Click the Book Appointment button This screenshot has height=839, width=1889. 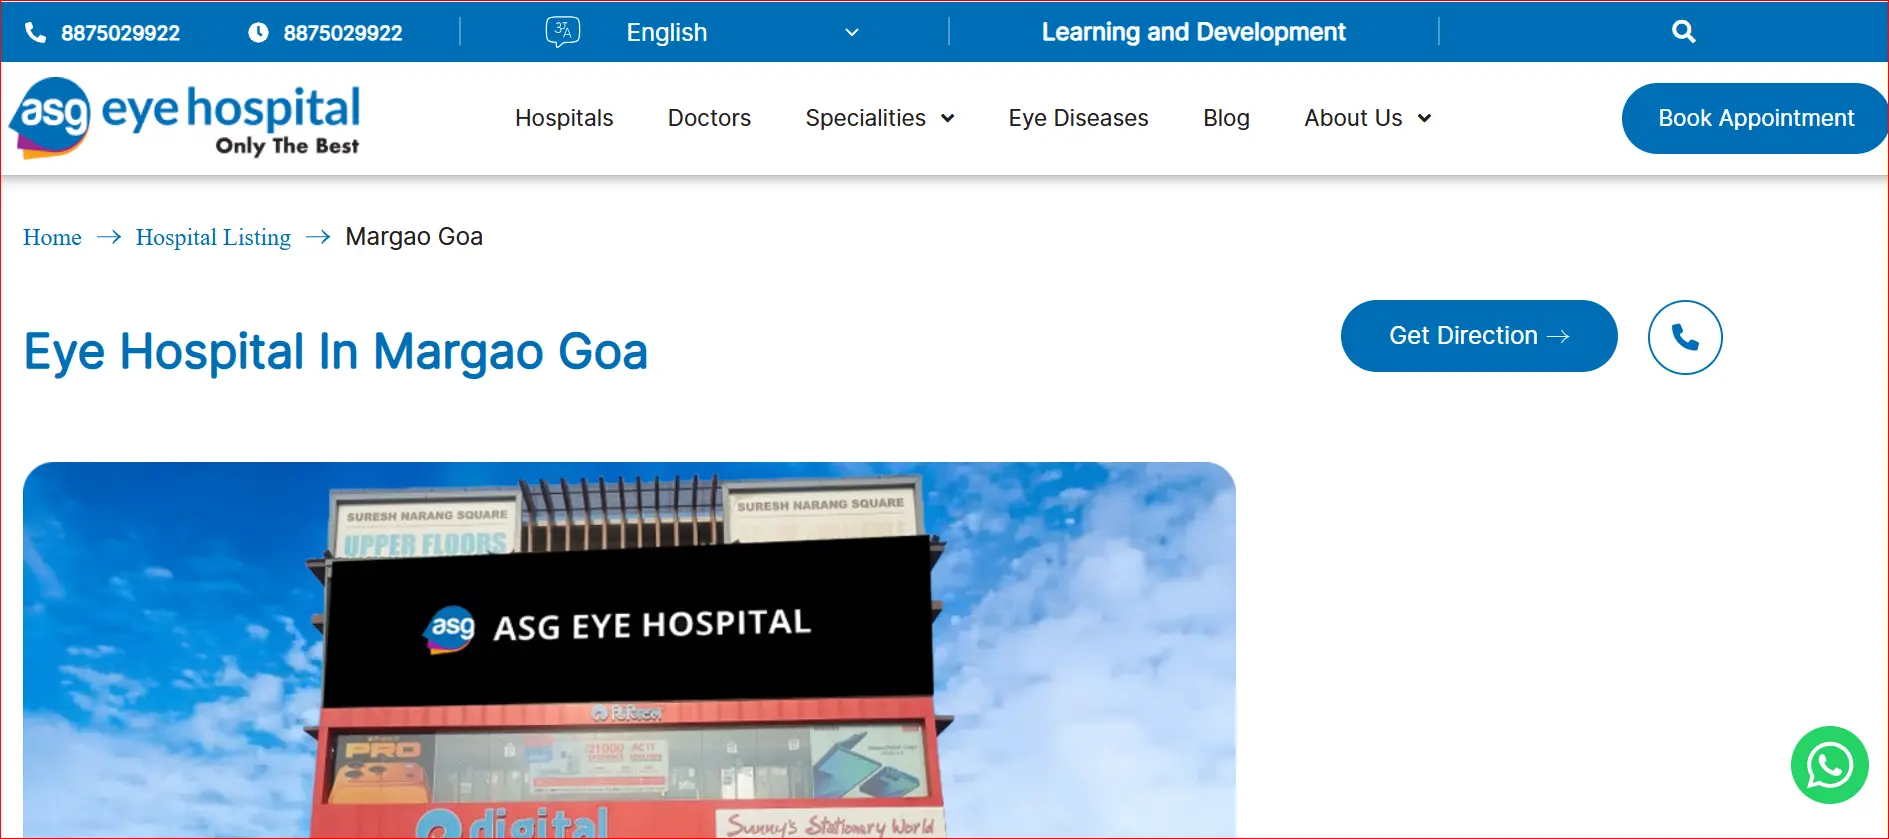click(x=1755, y=118)
